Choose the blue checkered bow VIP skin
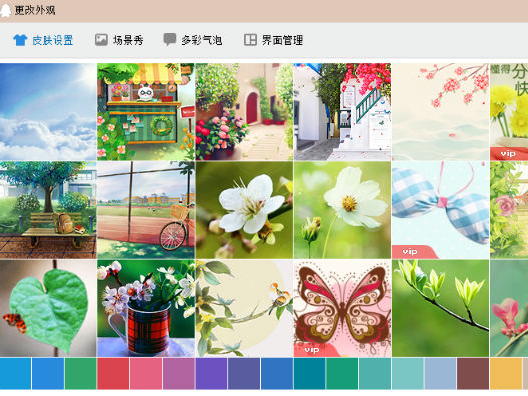Image resolution: width=528 pixels, height=396 pixels. (x=440, y=210)
